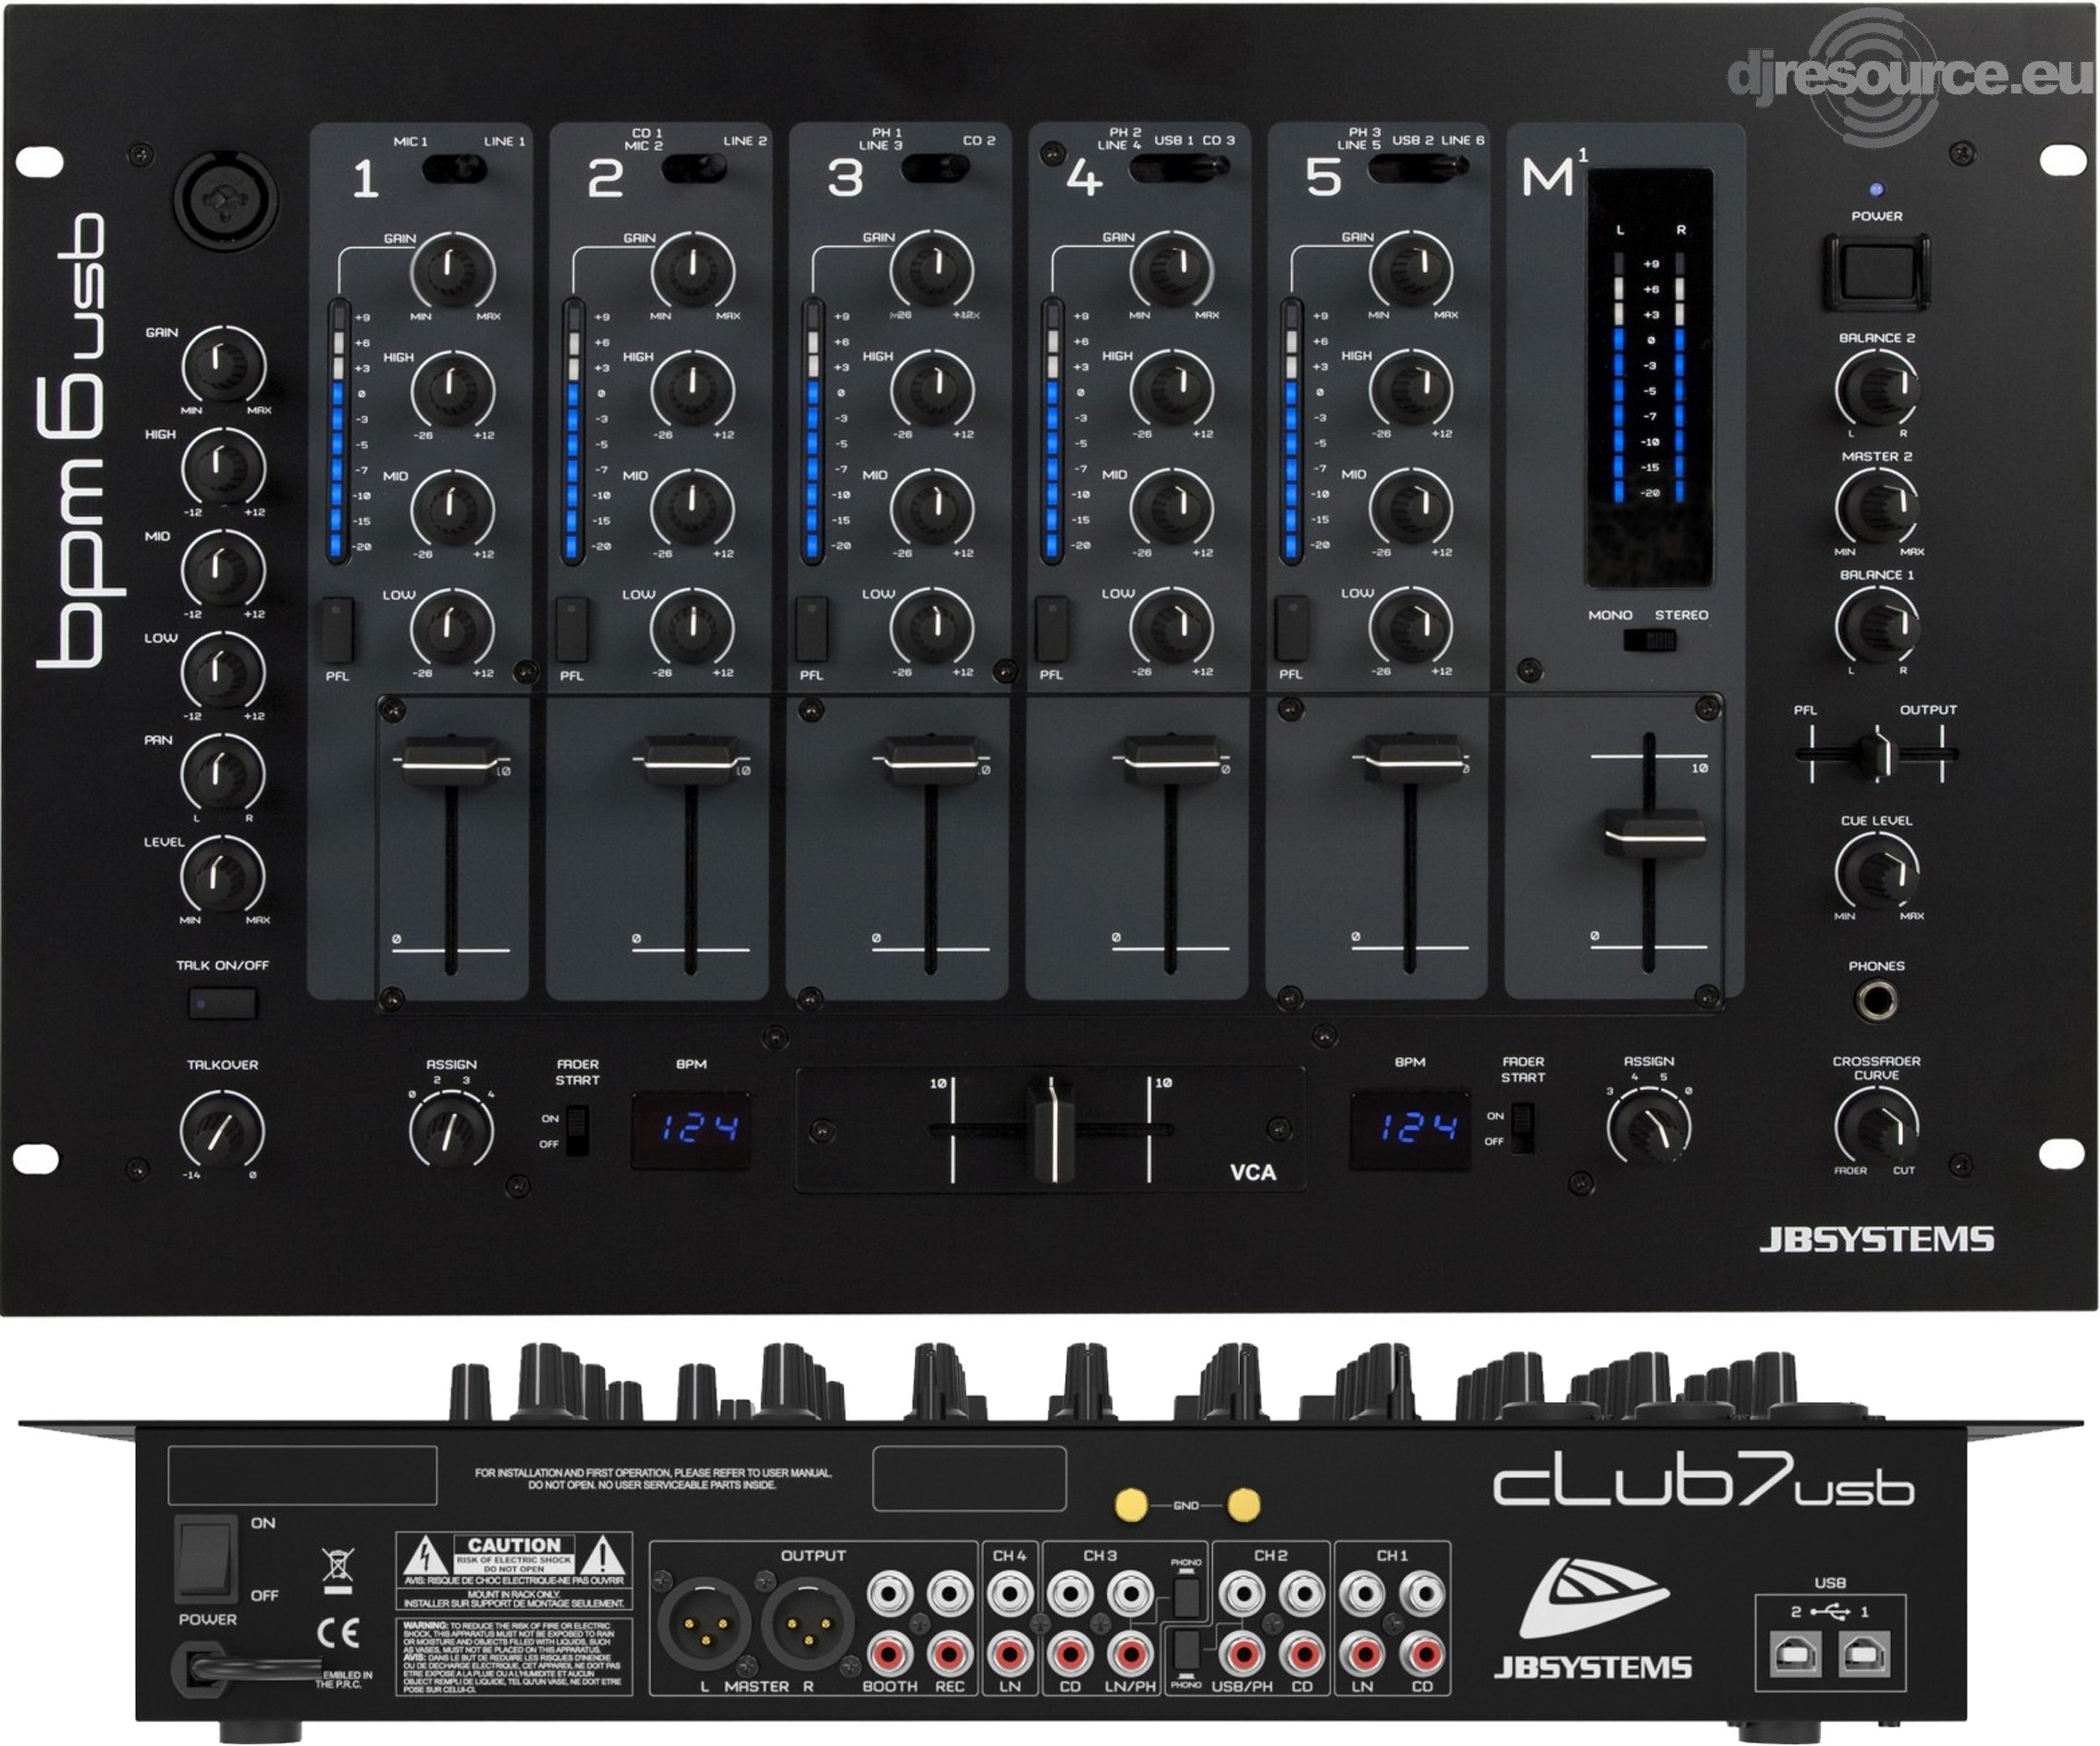Click the left crossfader ASSIGN knob
This screenshot has height=1746, width=2100.
[x=451, y=1130]
